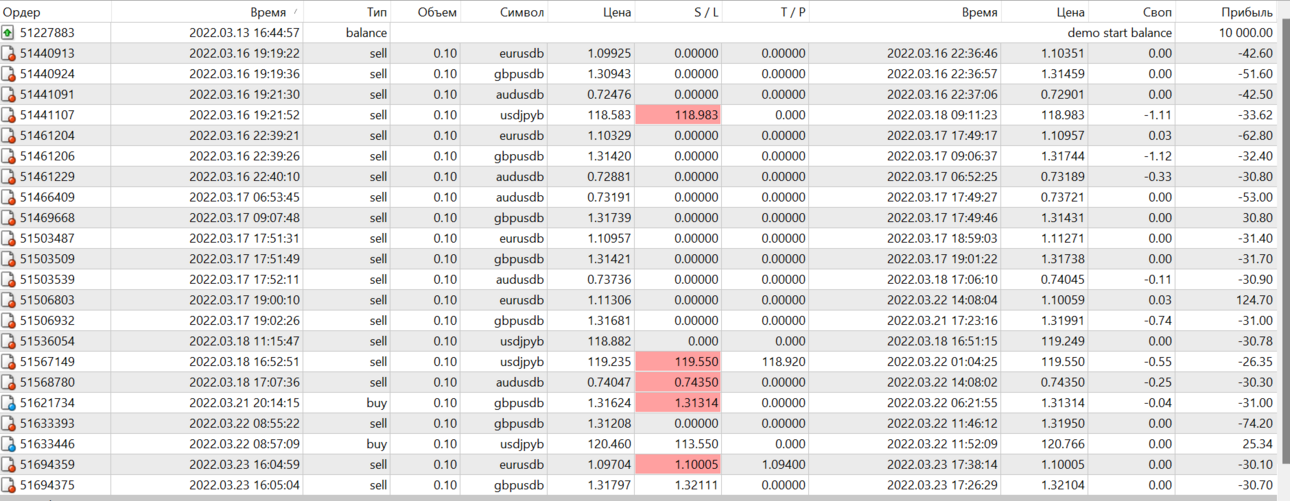Click the profit value 124.70
Image resolution: width=1290 pixels, height=501 pixels.
click(x=1255, y=300)
